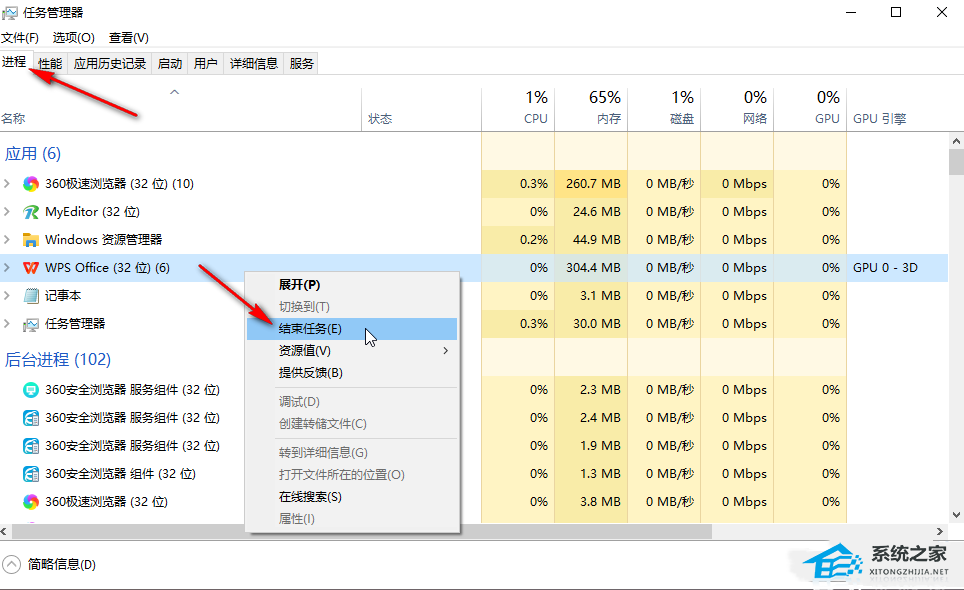The image size is (964, 590).
Task: Sort by the 磁盘 column header
Action: point(664,109)
